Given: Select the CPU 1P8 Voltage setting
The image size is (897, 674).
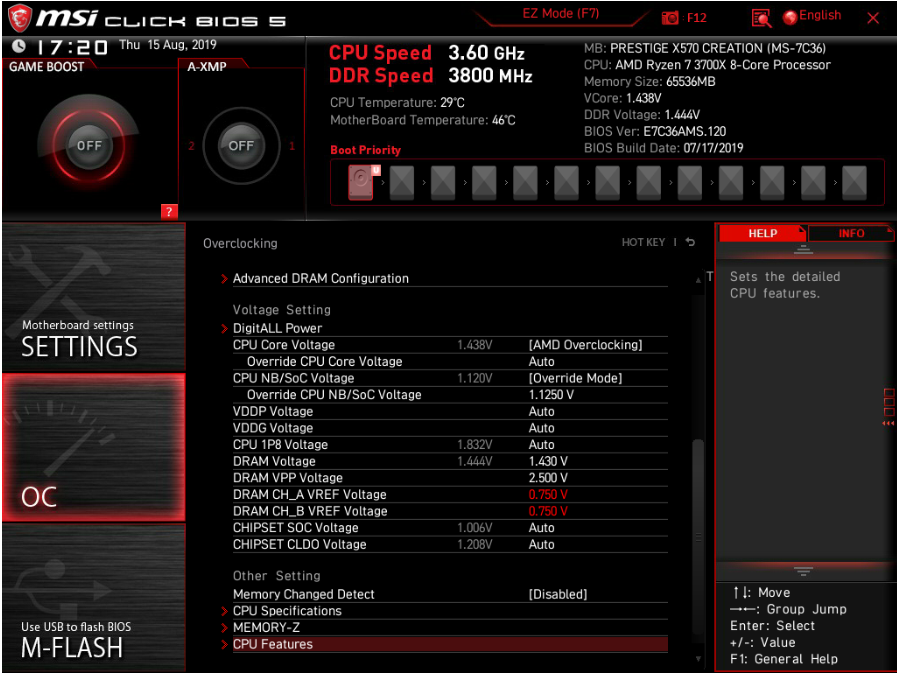Looking at the screenshot, I should [x=450, y=445].
